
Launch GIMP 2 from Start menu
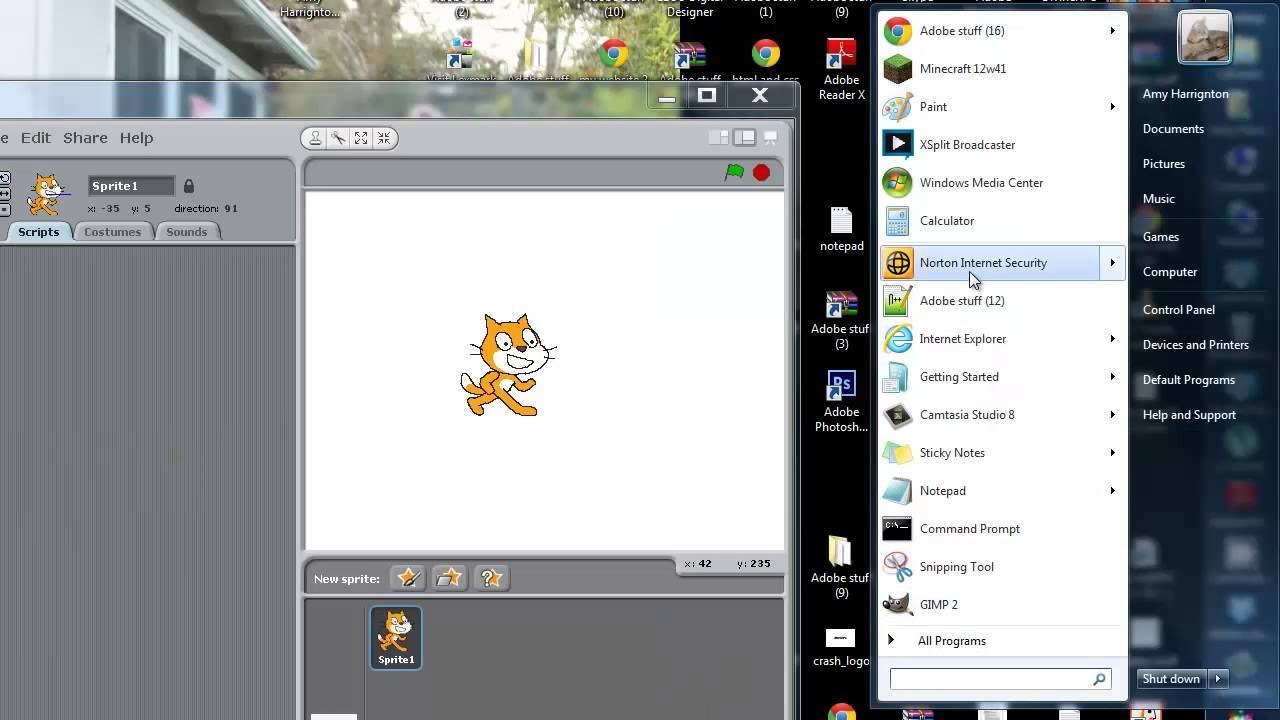[1003, 605]
